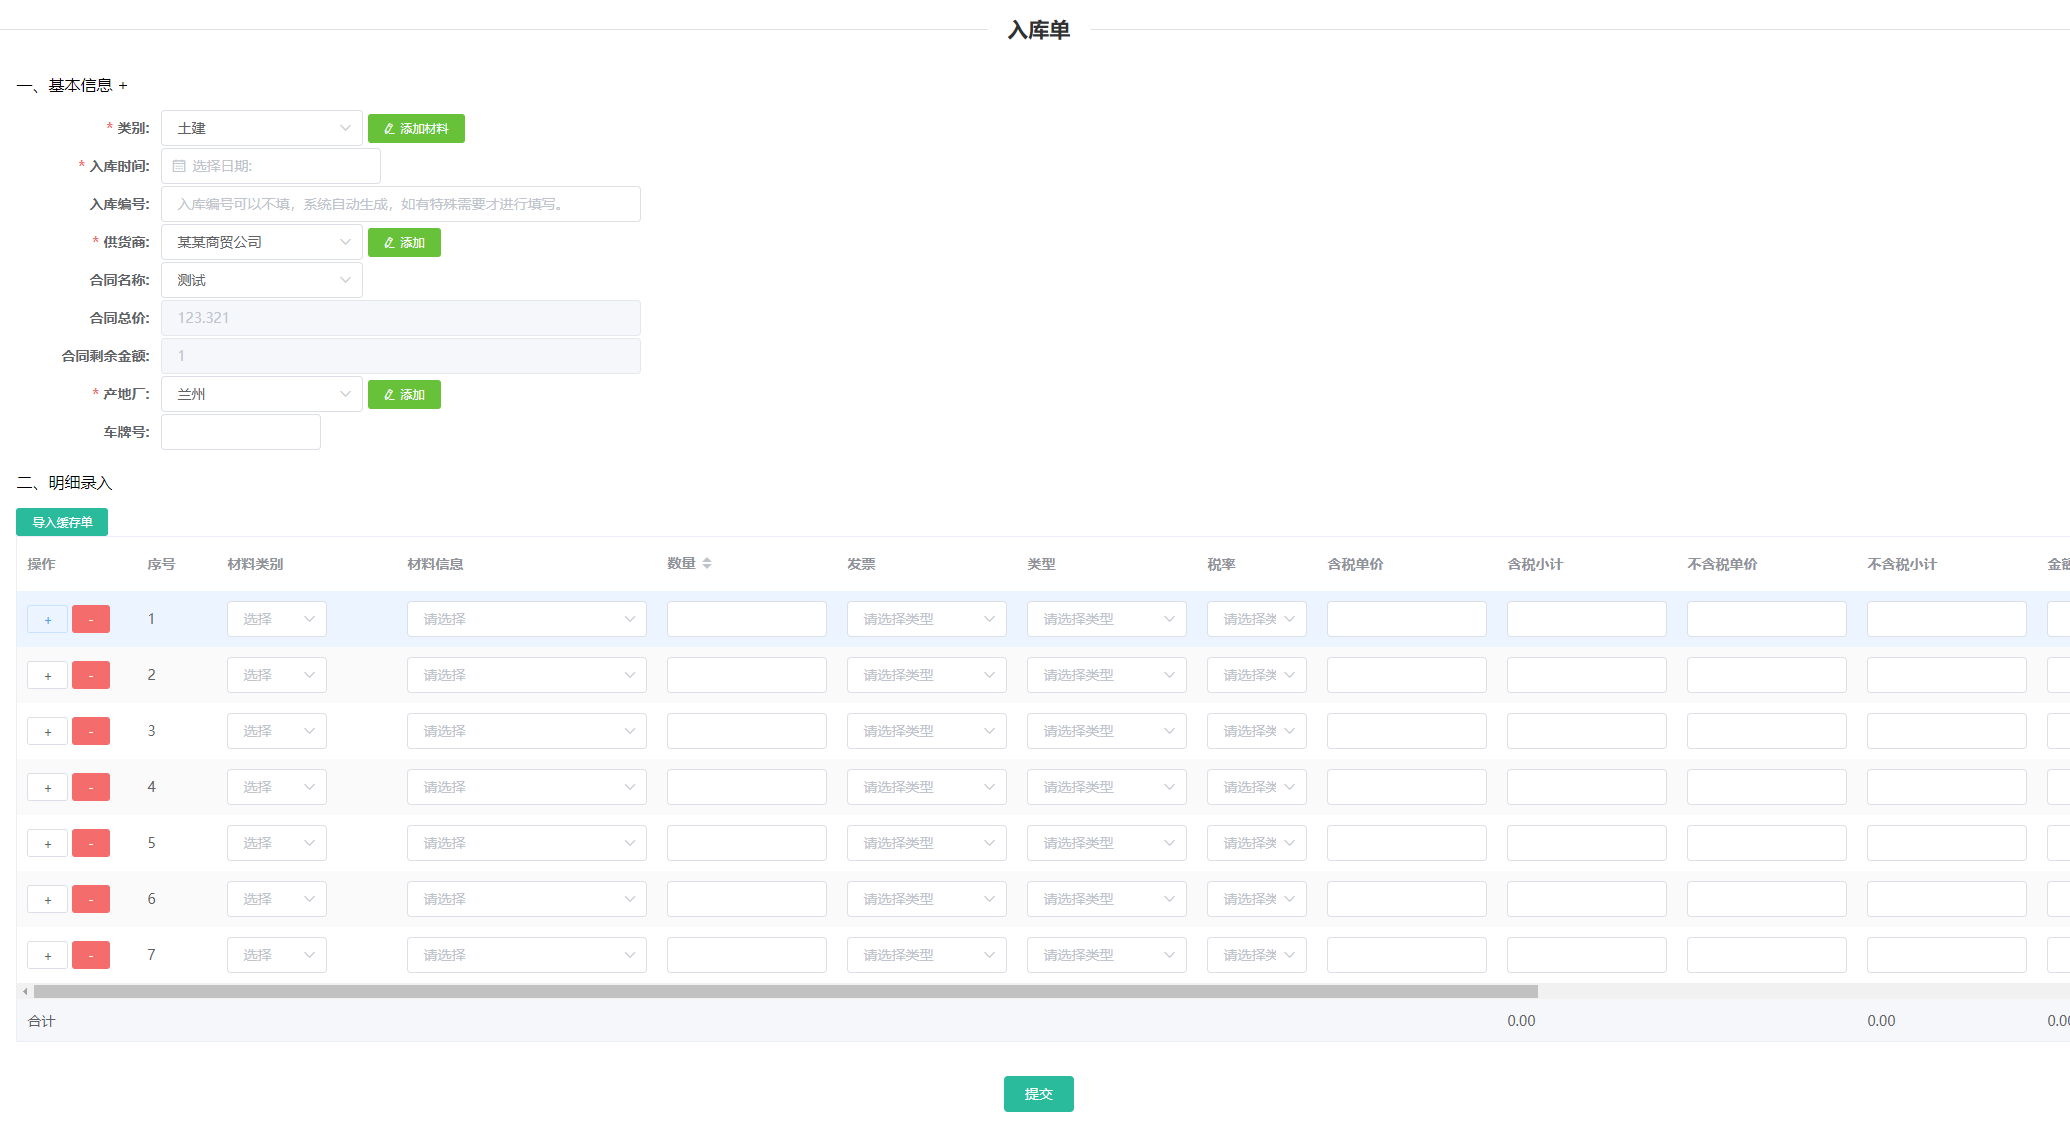
Task: Click the 车牌号 input field
Action: pyautogui.click(x=241, y=432)
